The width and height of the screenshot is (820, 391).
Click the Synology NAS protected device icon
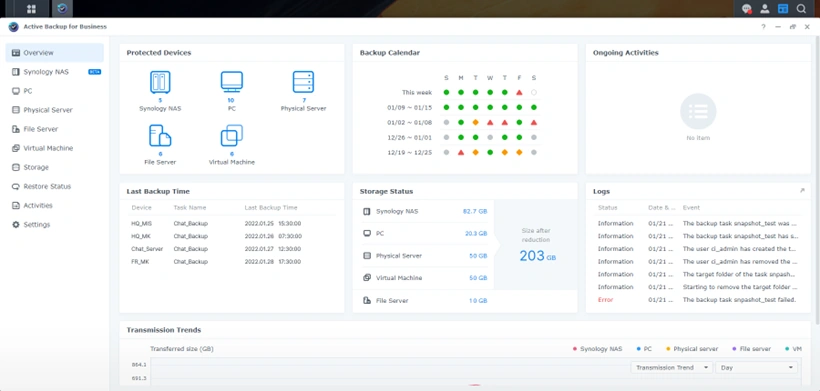tap(160, 83)
